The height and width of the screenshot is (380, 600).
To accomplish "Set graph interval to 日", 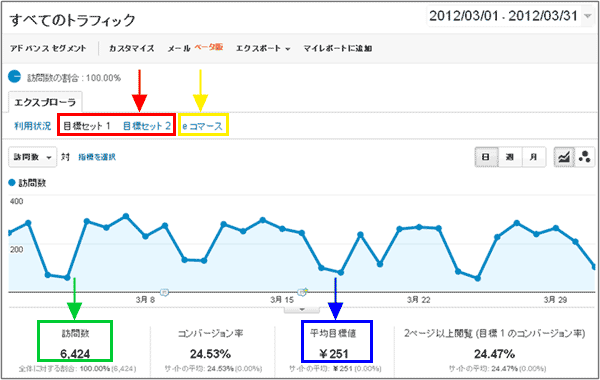I will (x=486, y=157).
